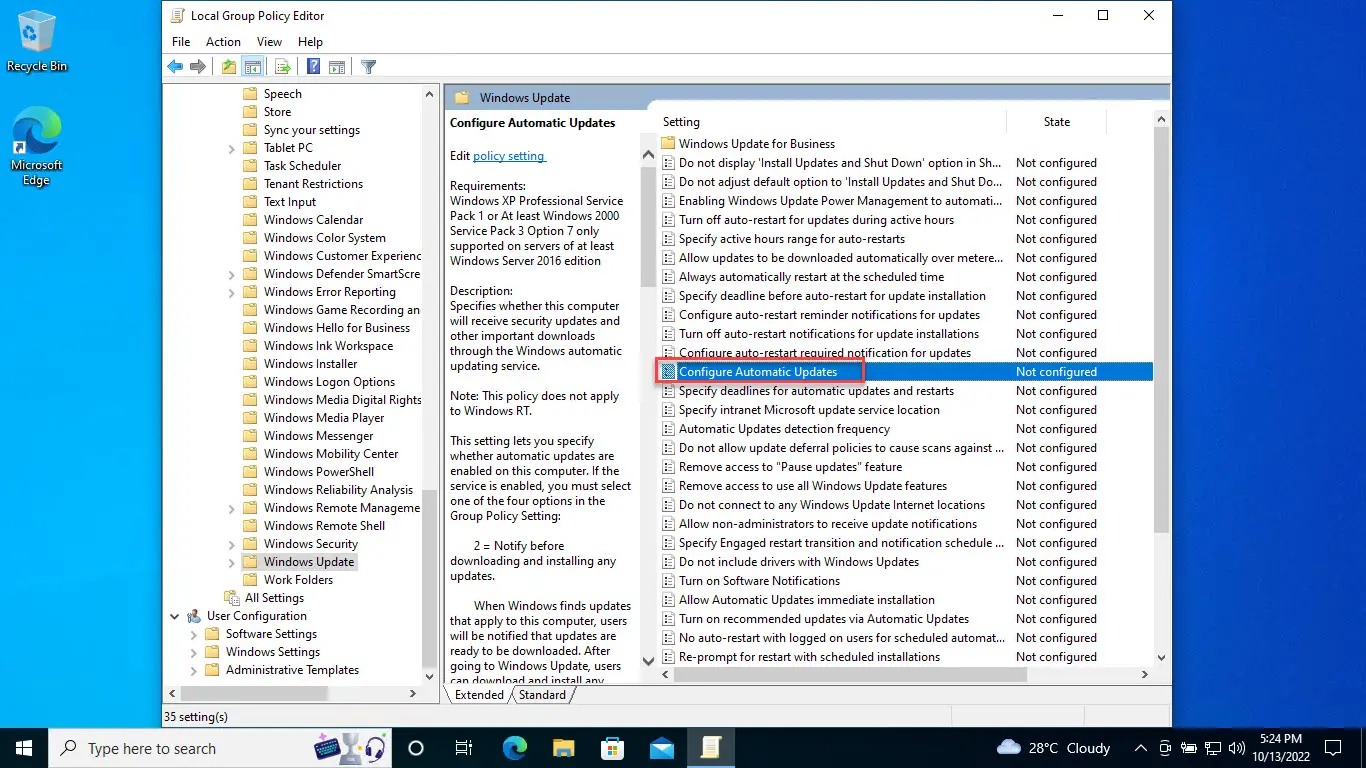Select the Windows Security tree item
This screenshot has height=768, width=1366.
[x=310, y=544]
